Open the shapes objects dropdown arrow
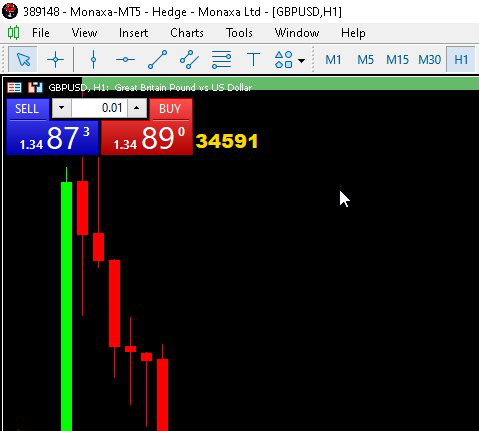The image size is (479, 431). pos(301,61)
